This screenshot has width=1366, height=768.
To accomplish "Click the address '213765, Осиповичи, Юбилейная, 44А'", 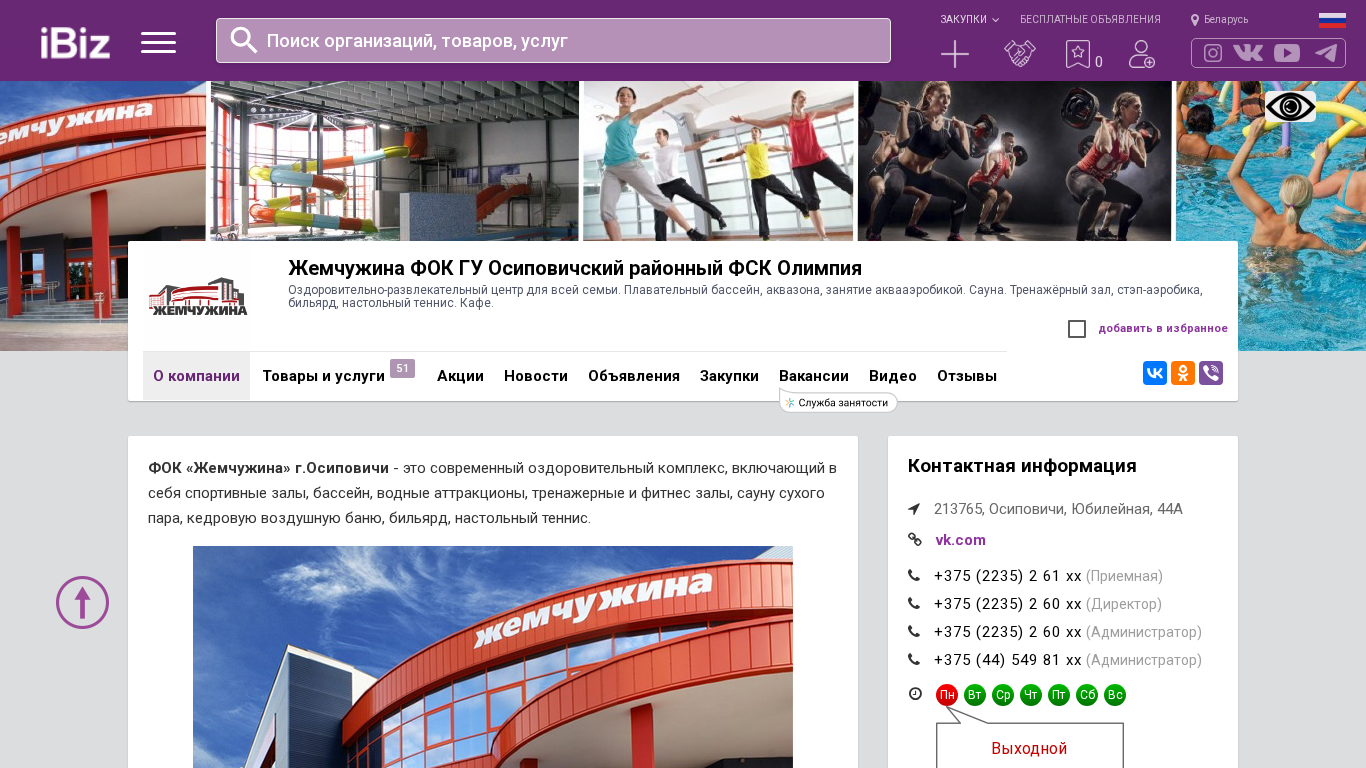I will (x=1058, y=509).
